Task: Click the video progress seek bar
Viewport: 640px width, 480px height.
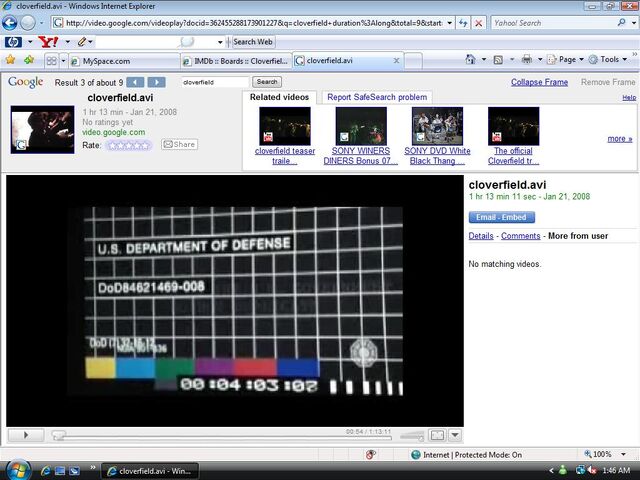Action: pos(221,438)
